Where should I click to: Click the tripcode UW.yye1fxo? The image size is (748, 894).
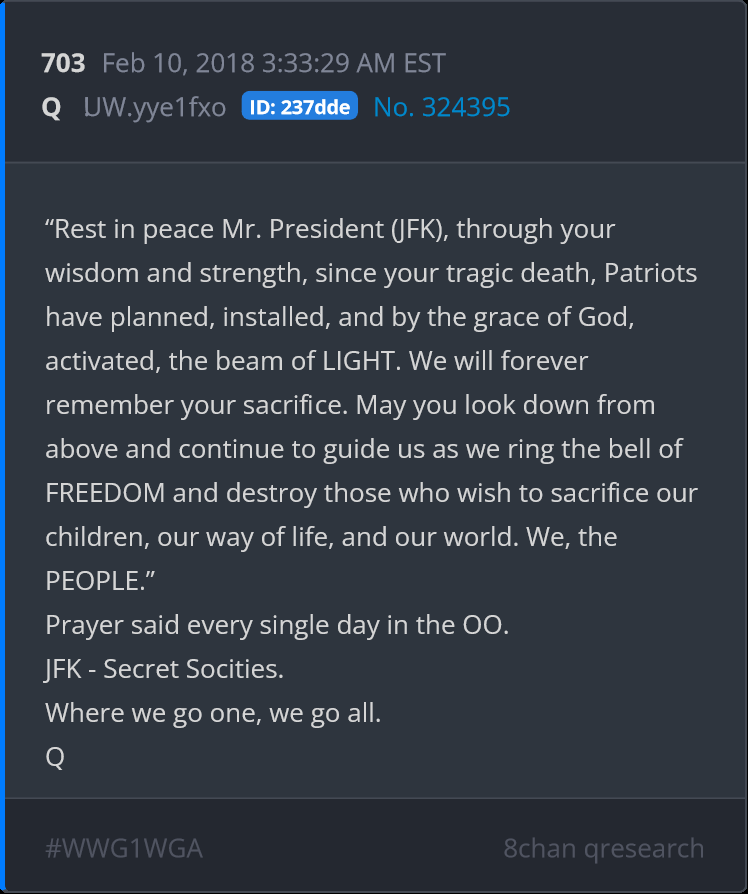154,107
